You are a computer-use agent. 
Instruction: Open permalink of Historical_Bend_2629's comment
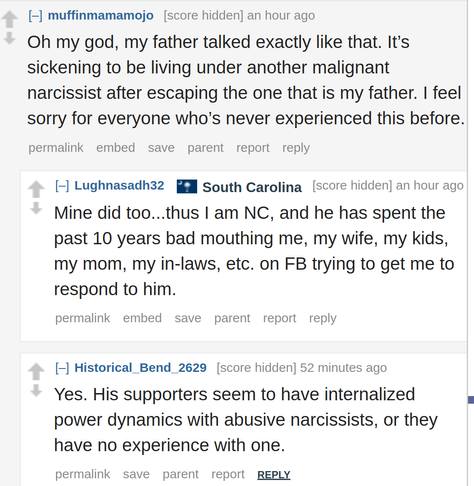coord(82,474)
